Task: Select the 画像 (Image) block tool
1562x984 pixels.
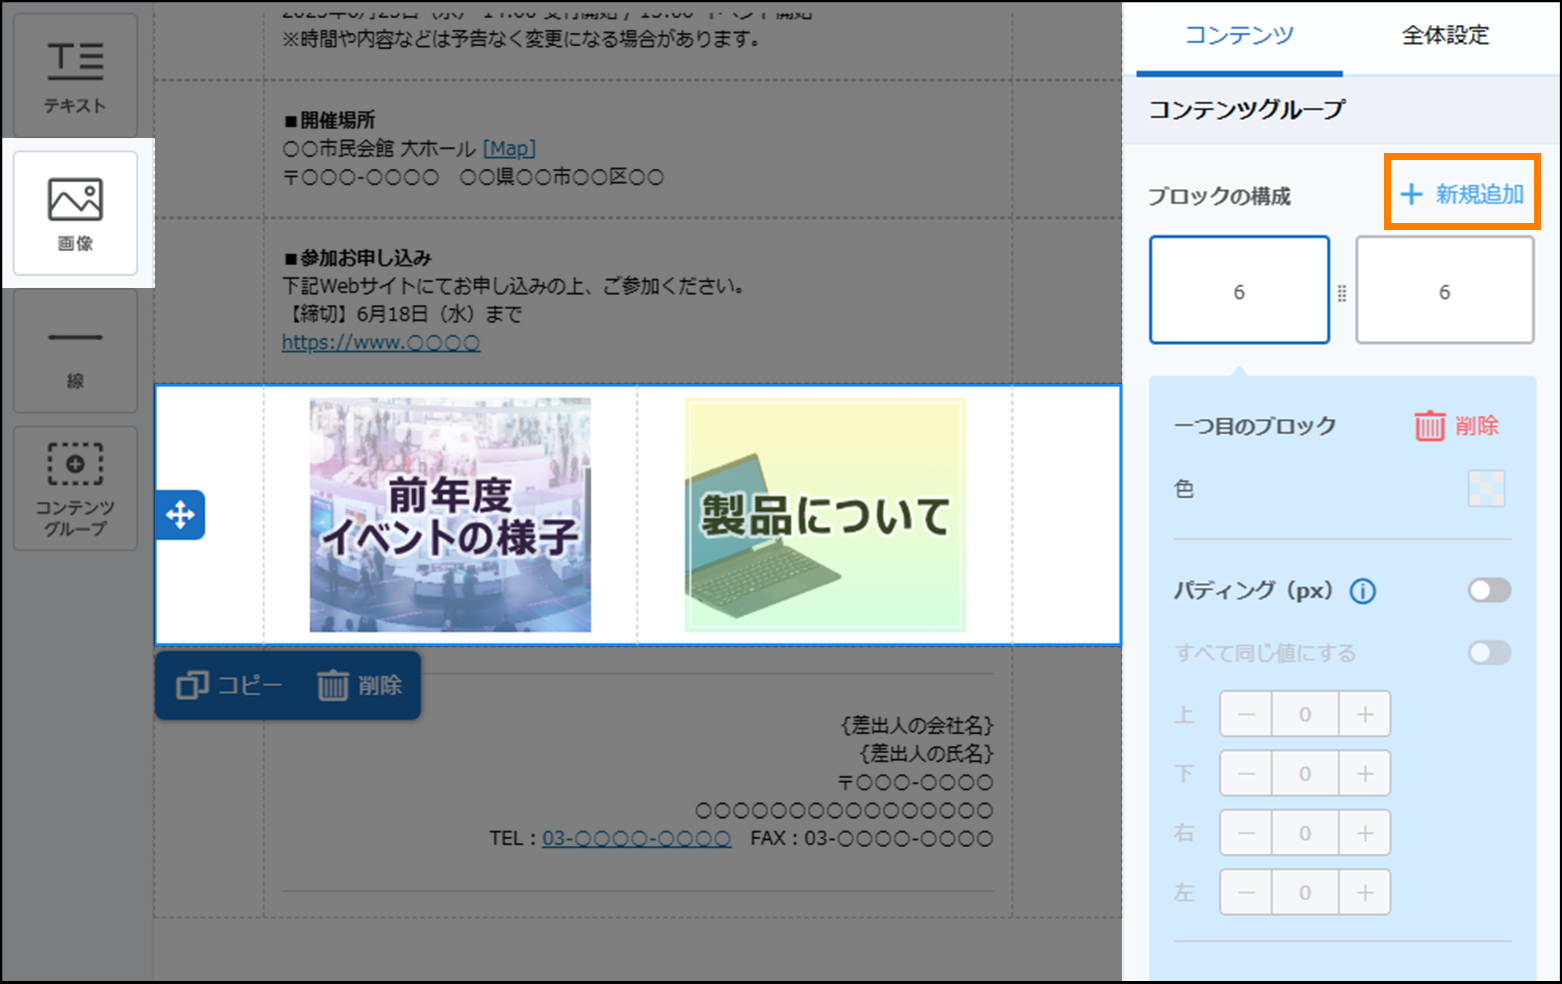Action: pos(75,213)
